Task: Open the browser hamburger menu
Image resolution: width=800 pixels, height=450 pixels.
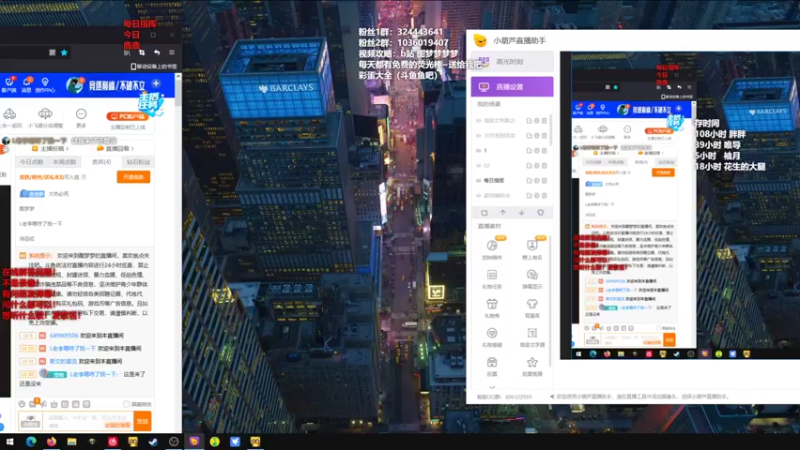Action: (x=172, y=53)
